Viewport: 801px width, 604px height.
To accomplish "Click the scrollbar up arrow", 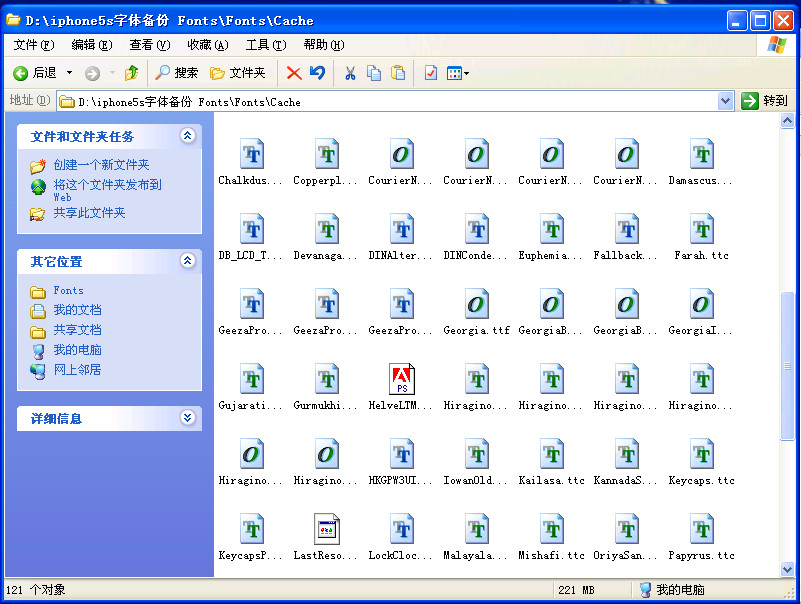I will pyautogui.click(x=787, y=121).
